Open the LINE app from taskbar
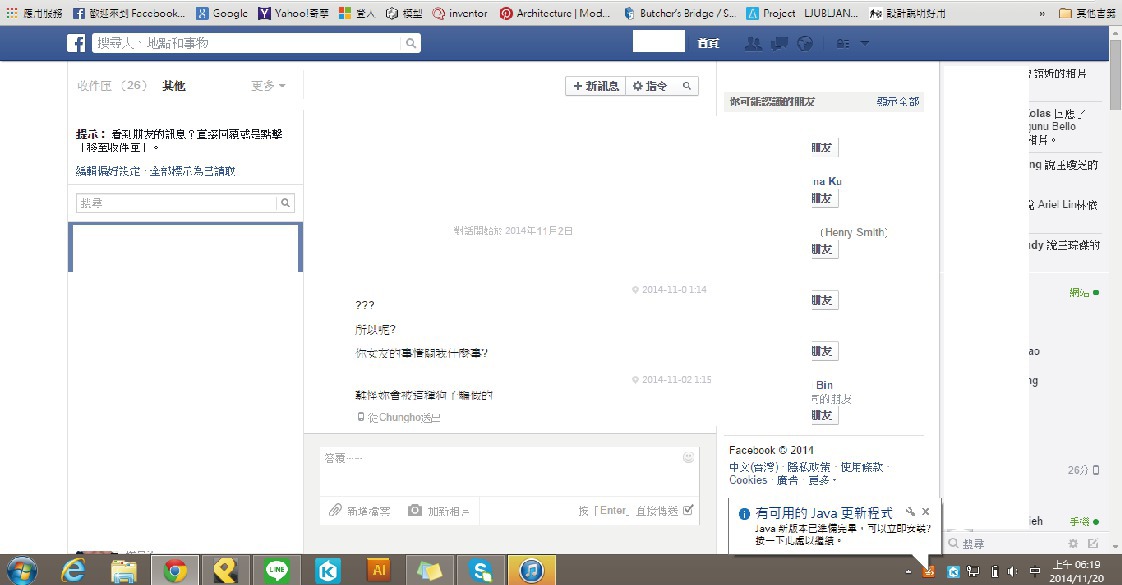 [x=277, y=570]
